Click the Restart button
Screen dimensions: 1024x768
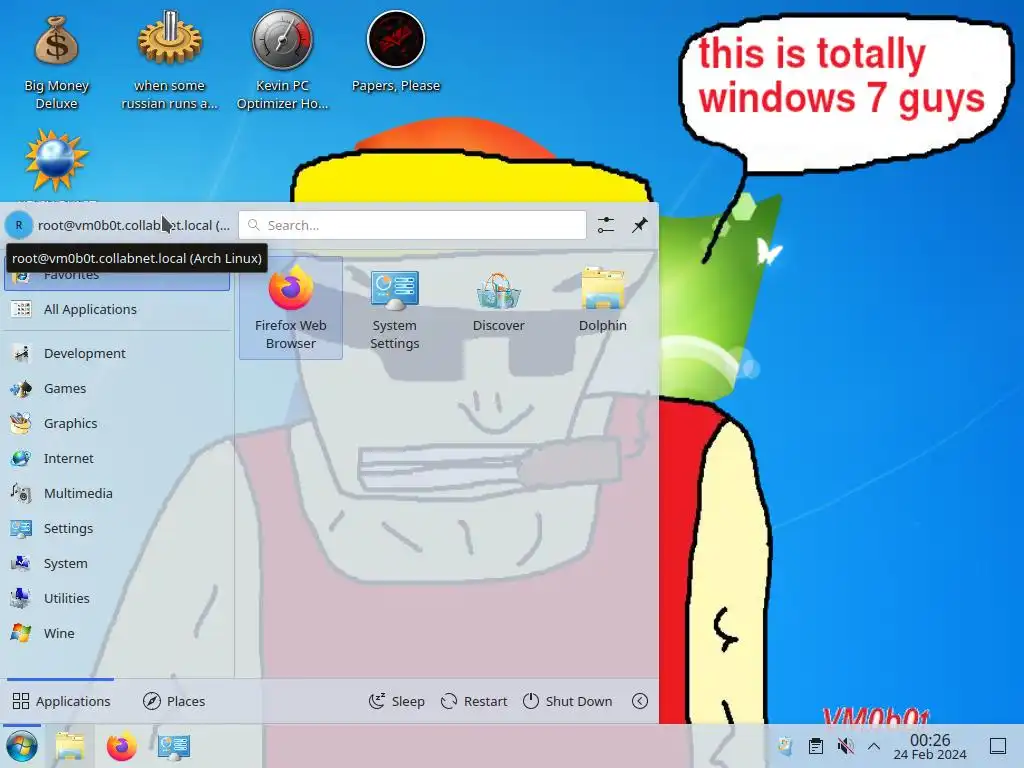474,701
